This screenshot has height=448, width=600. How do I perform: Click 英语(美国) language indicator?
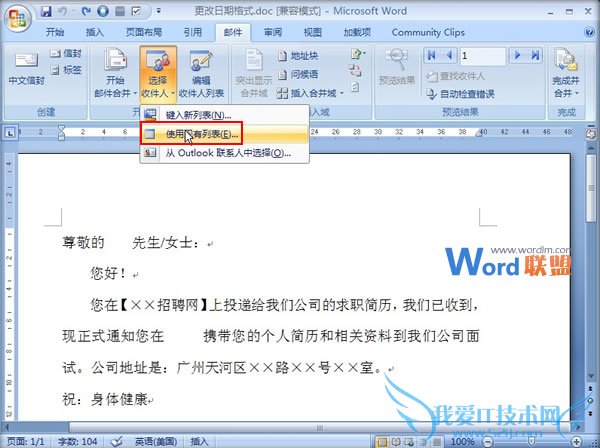pos(156,441)
